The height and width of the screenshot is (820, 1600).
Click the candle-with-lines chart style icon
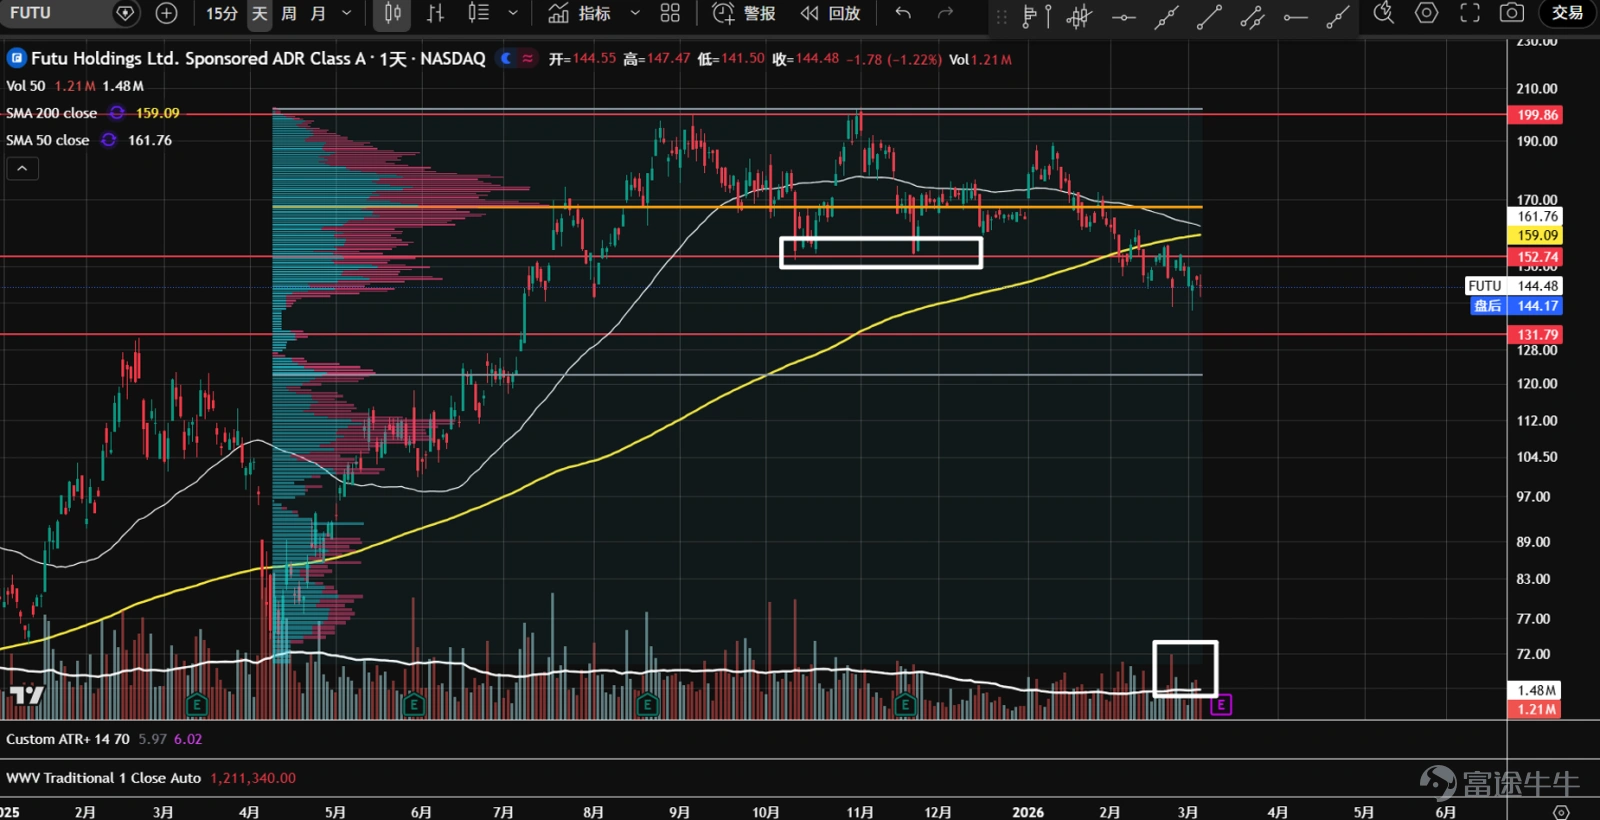pyautogui.click(x=478, y=13)
